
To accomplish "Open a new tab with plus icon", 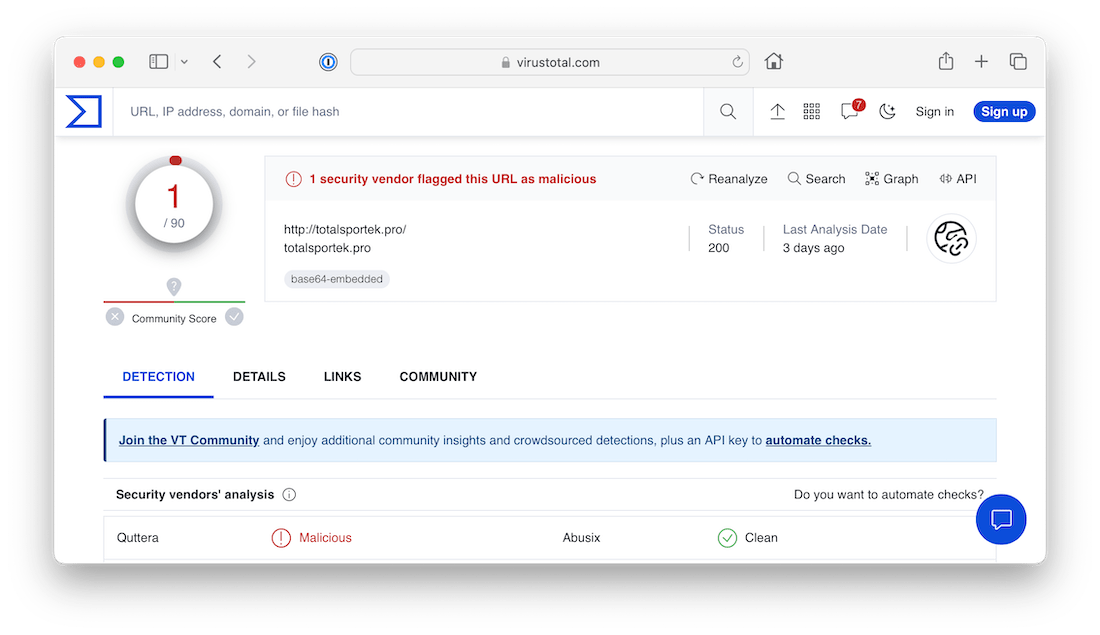I will pos(981,62).
